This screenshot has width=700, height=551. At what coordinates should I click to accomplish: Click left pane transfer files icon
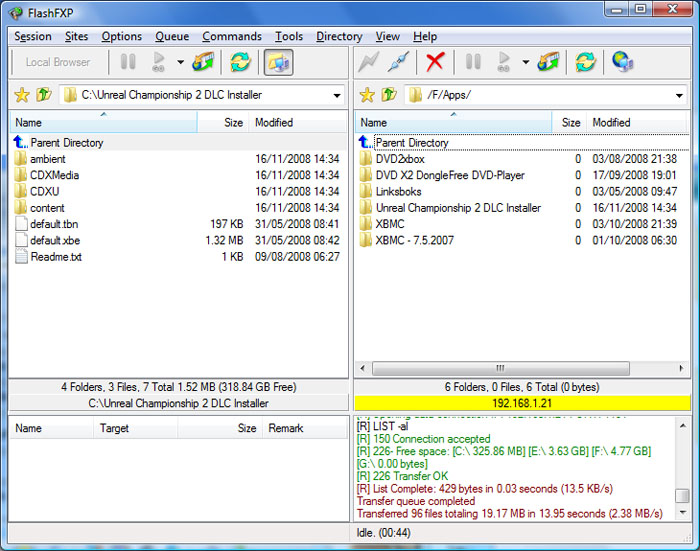tap(203, 62)
